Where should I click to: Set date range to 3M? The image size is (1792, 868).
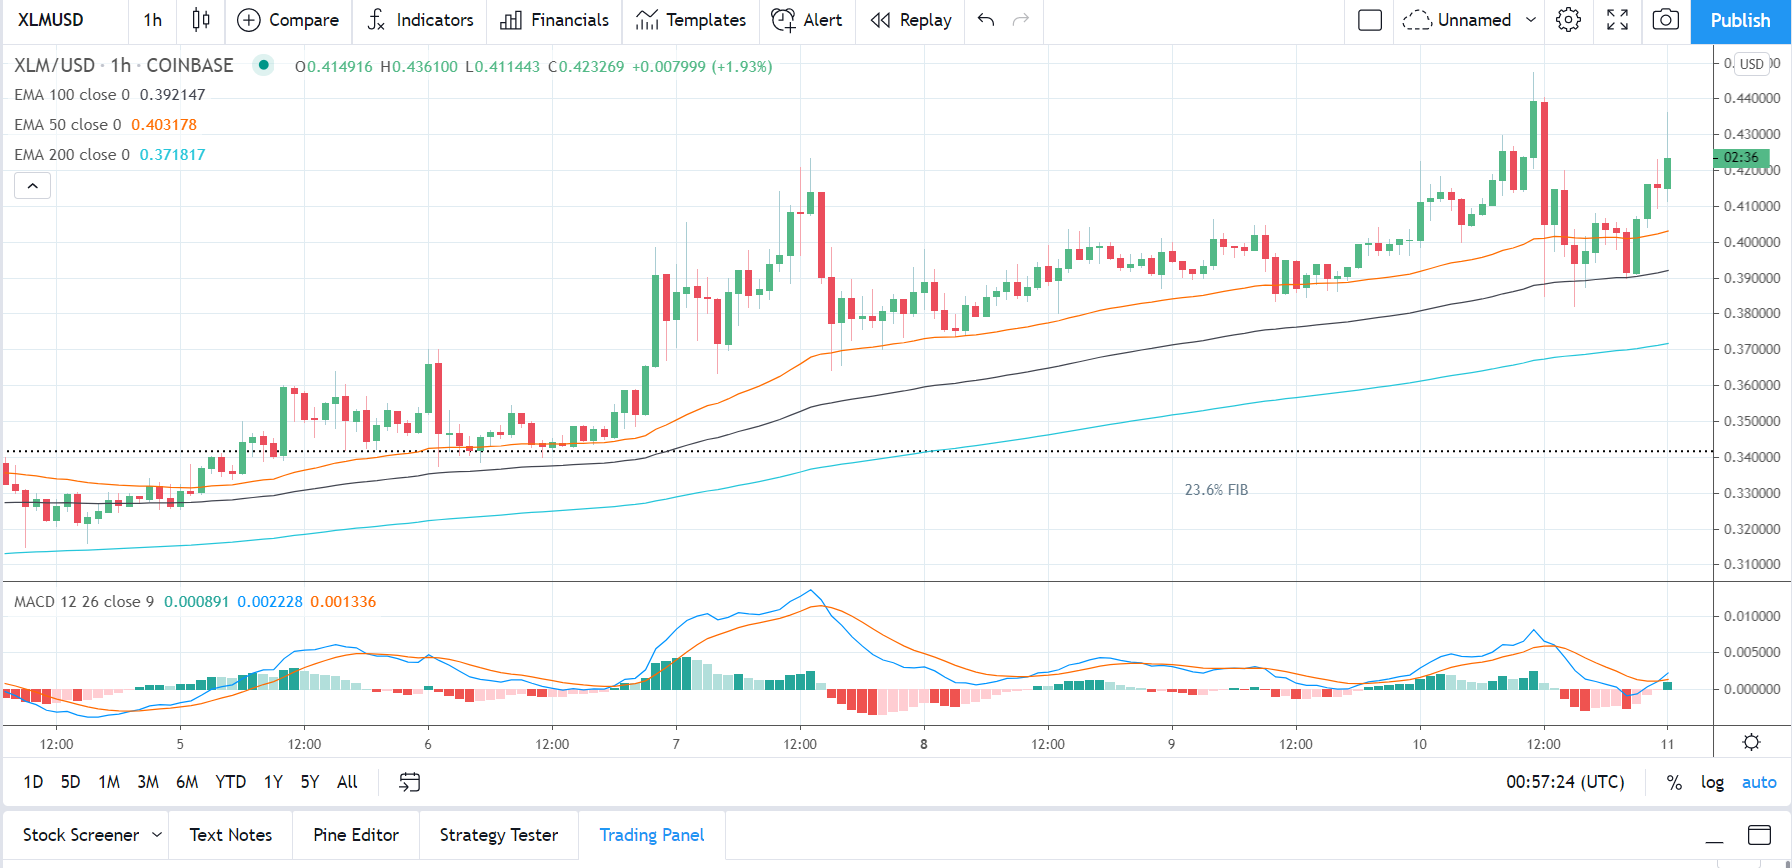pos(148,782)
